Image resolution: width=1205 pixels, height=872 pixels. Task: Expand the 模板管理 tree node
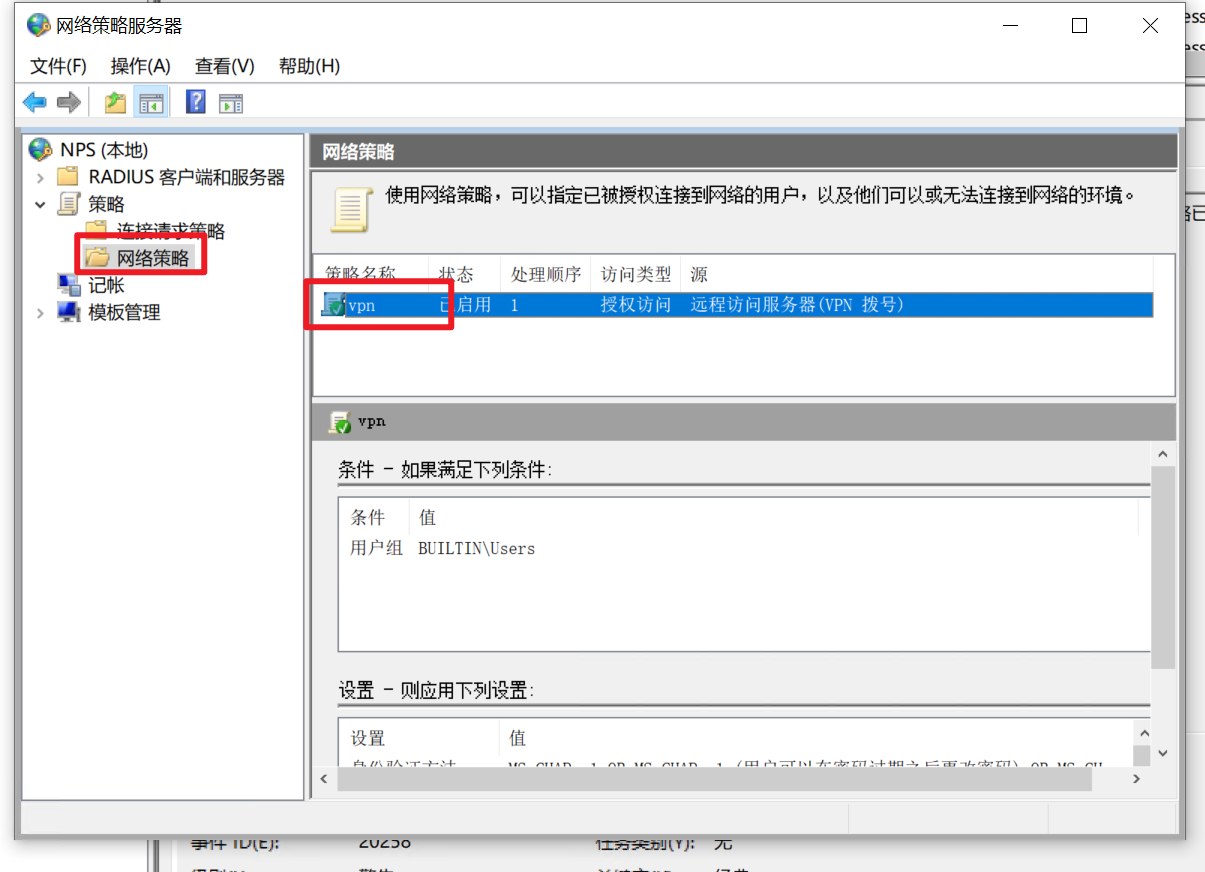click(40, 313)
